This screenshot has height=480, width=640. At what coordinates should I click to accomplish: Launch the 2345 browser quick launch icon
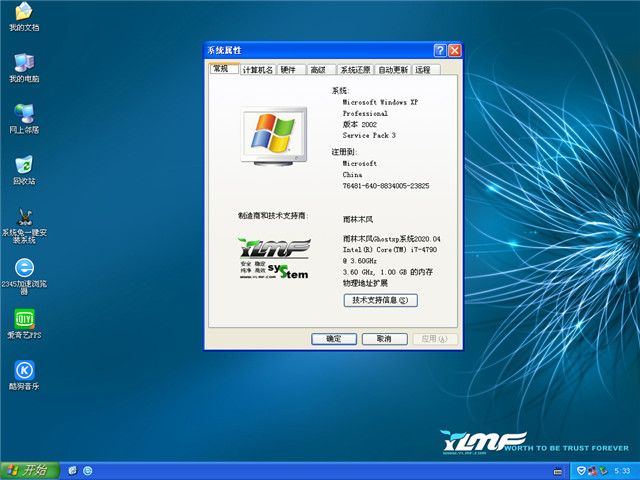click(x=88, y=471)
